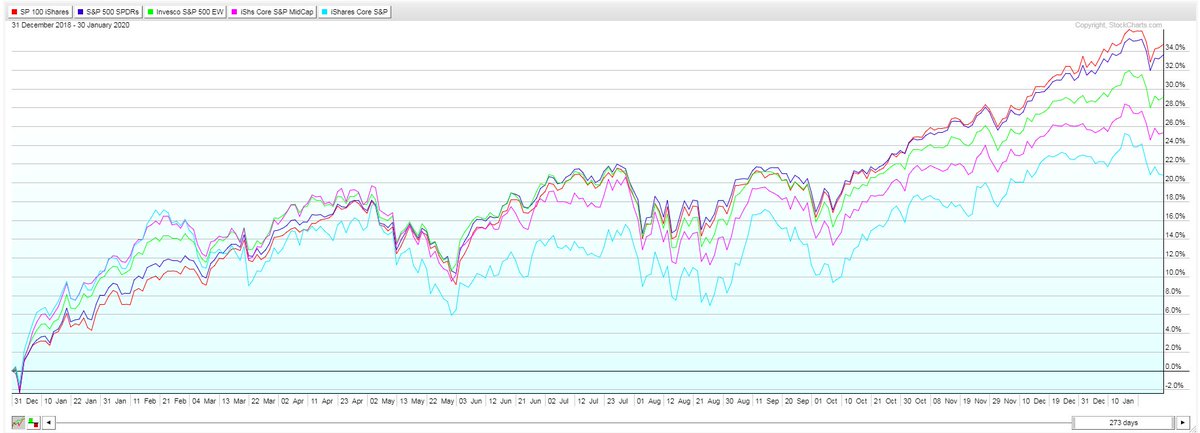Click the 34.0% y-axis label

tap(1174, 47)
